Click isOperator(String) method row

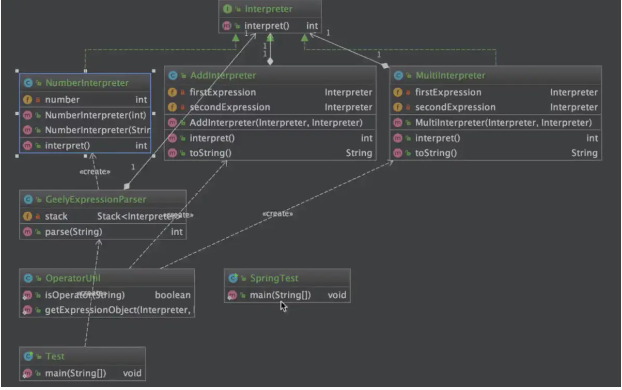[x=107, y=295]
